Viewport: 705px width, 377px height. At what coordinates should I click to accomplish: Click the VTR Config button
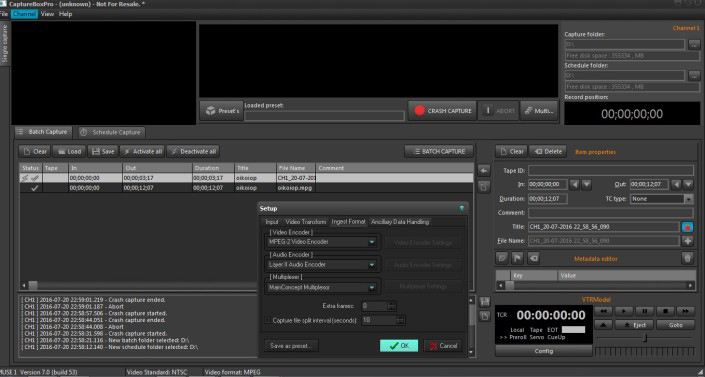pos(544,351)
